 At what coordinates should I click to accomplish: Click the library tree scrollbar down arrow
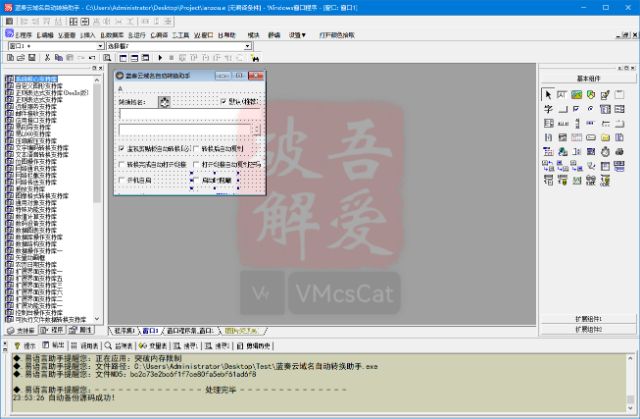point(97,319)
